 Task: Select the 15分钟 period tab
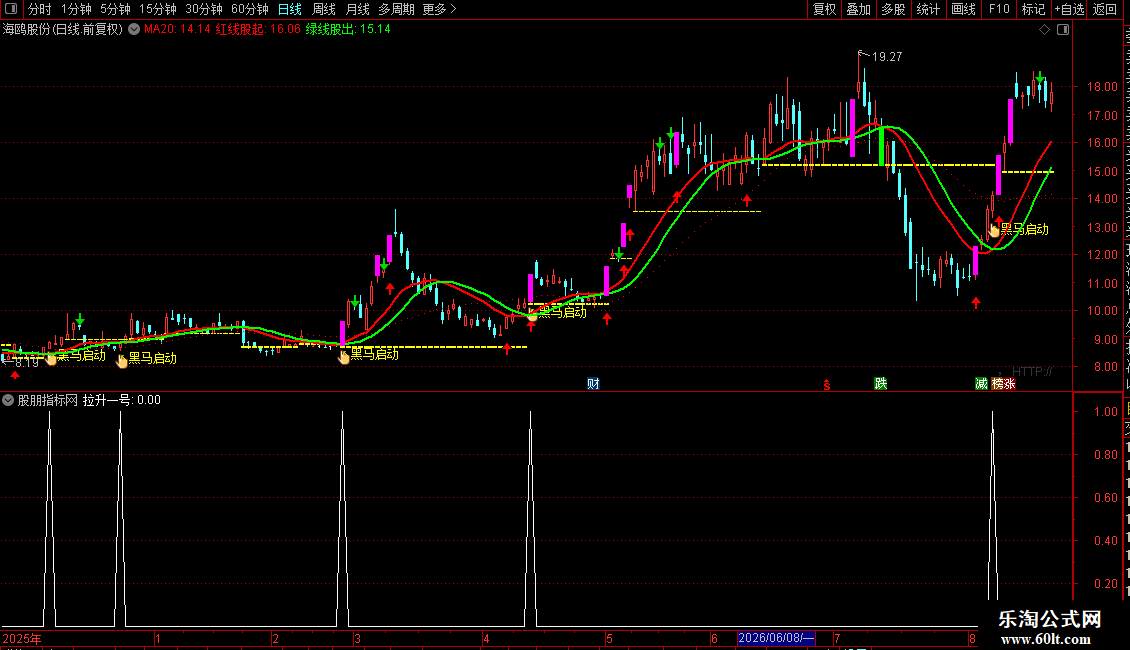[x=158, y=9]
